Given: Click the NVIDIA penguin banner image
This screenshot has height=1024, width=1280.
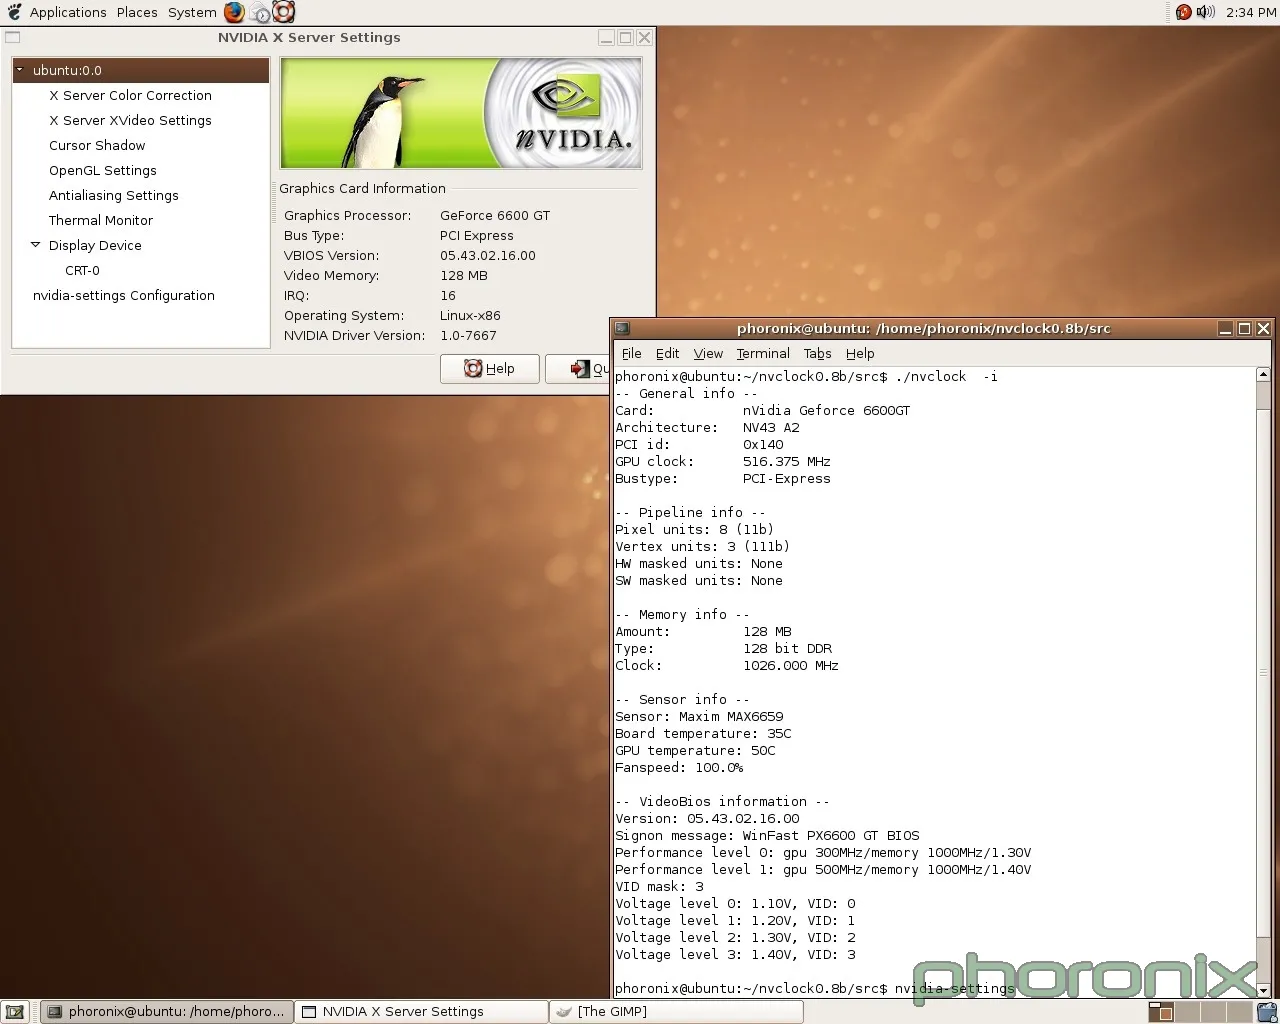Looking at the screenshot, I should click(461, 113).
